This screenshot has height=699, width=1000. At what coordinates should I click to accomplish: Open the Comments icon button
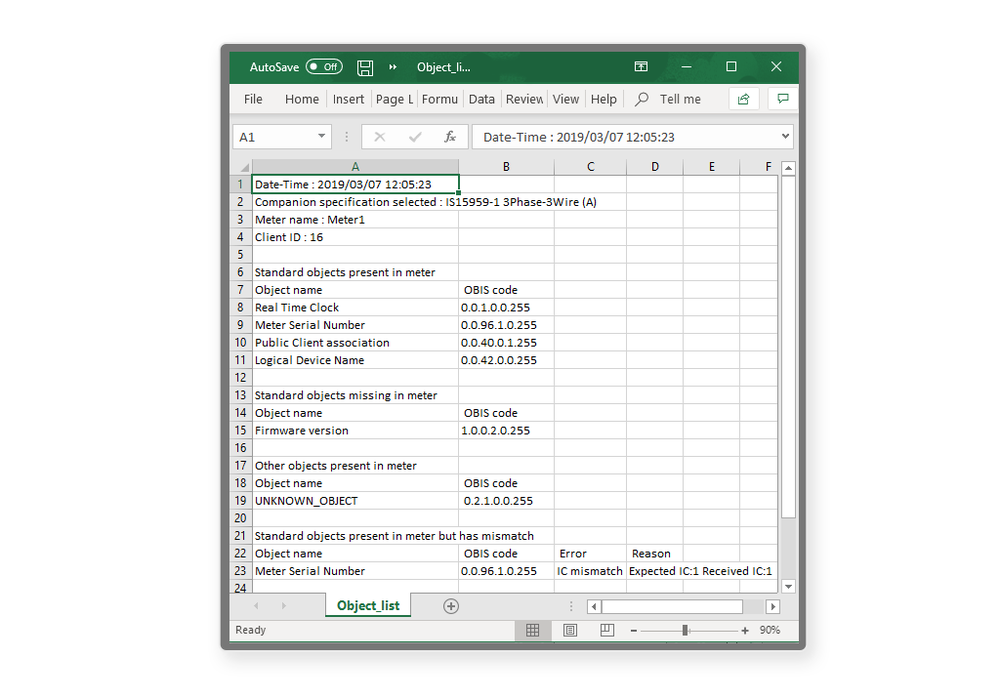click(x=783, y=99)
